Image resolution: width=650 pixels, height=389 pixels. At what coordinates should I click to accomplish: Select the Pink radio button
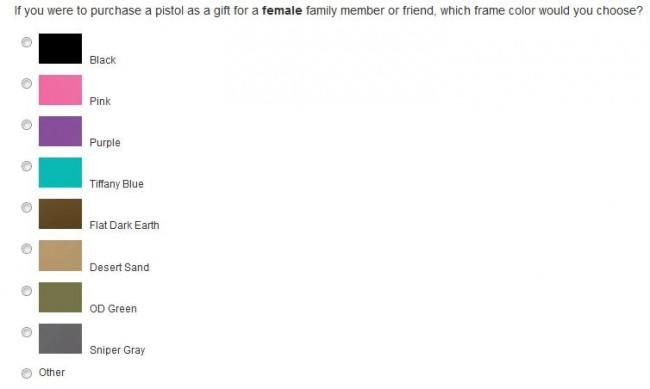click(27, 84)
